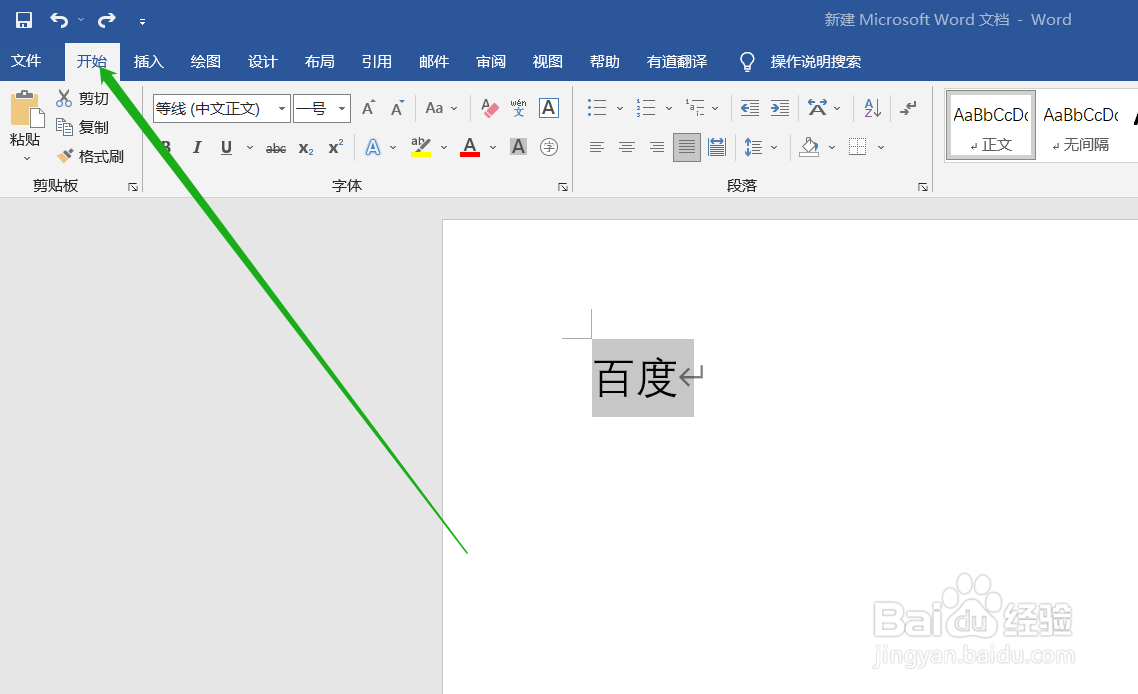Apply text effects with the blue A icon
This screenshot has width=1138, height=694.
[373, 147]
